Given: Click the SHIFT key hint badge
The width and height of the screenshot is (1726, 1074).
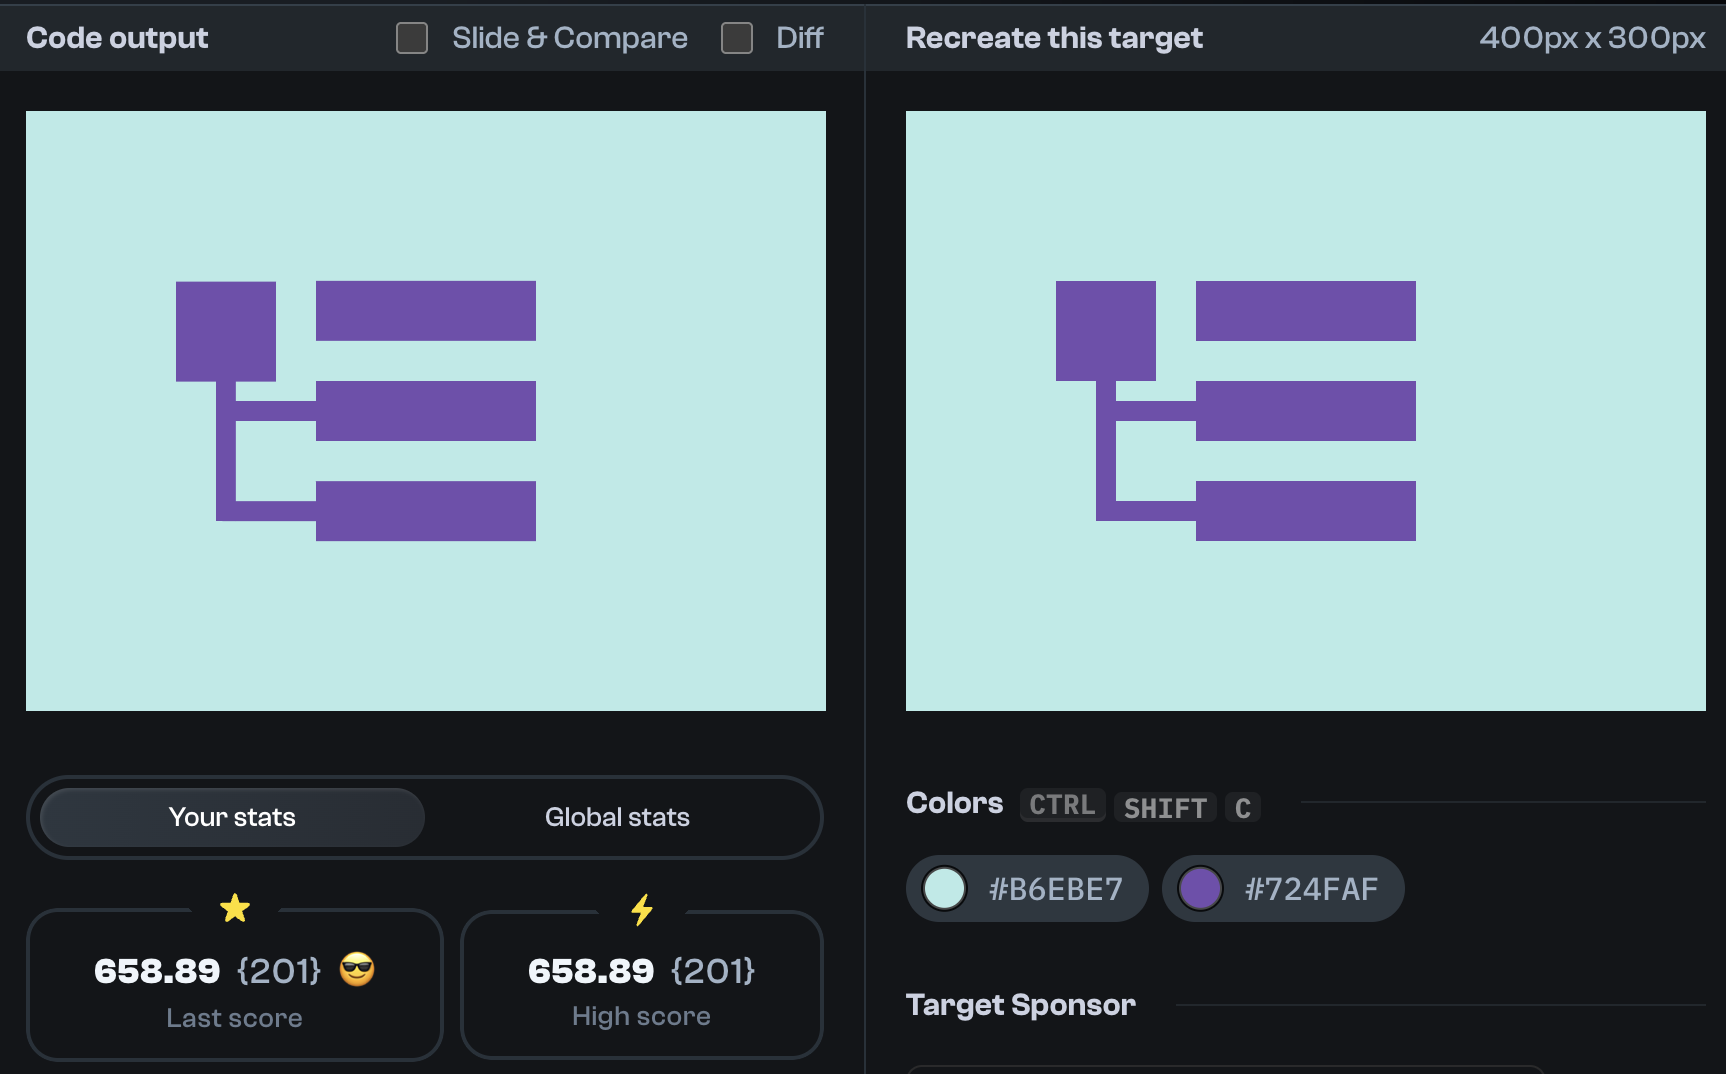Looking at the screenshot, I should tap(1165, 807).
